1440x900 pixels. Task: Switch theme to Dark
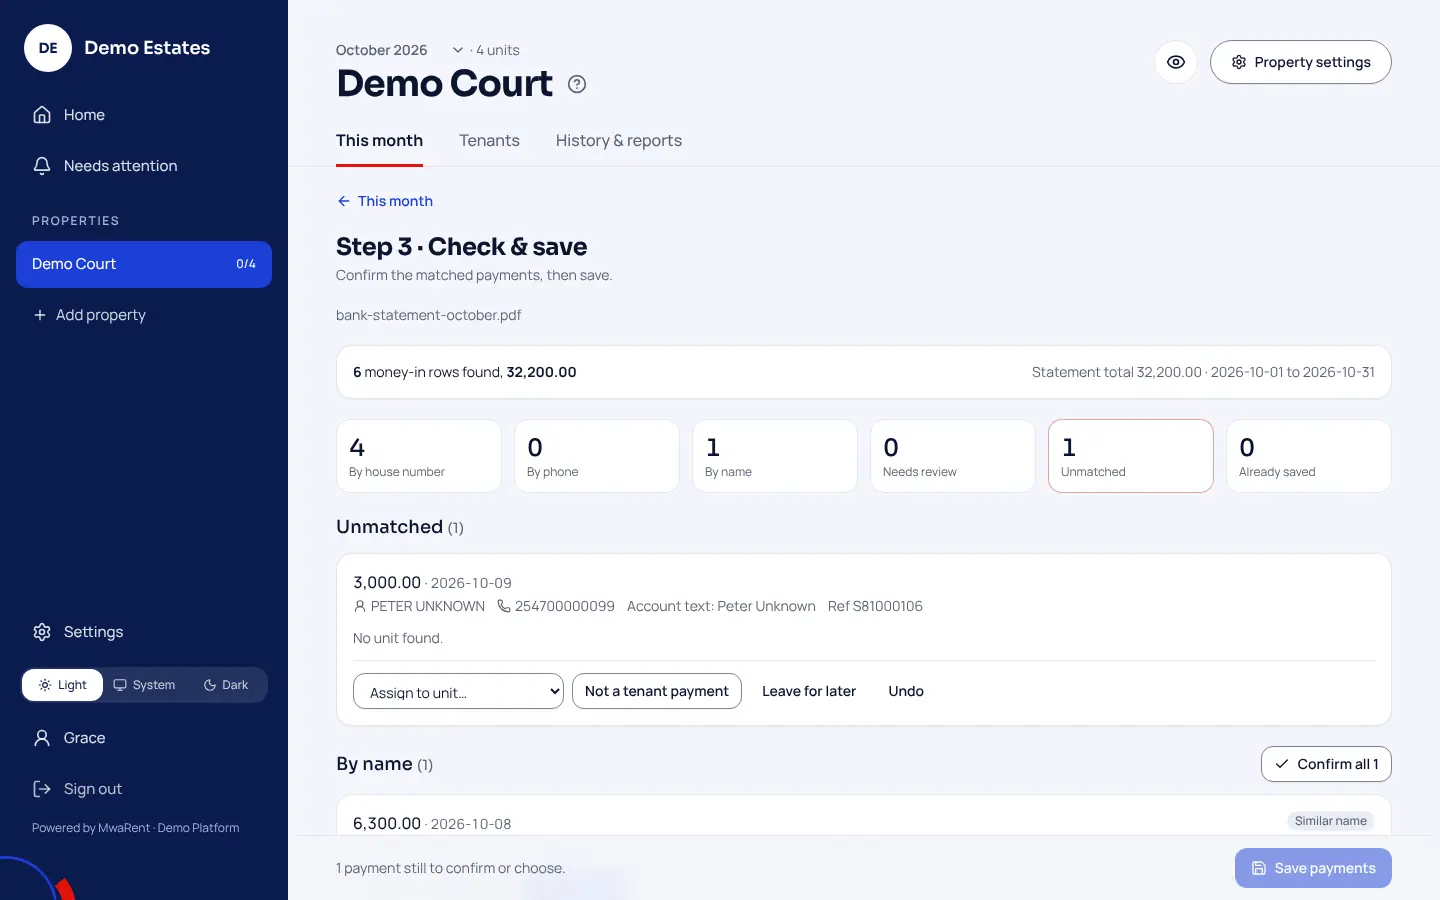(x=226, y=685)
